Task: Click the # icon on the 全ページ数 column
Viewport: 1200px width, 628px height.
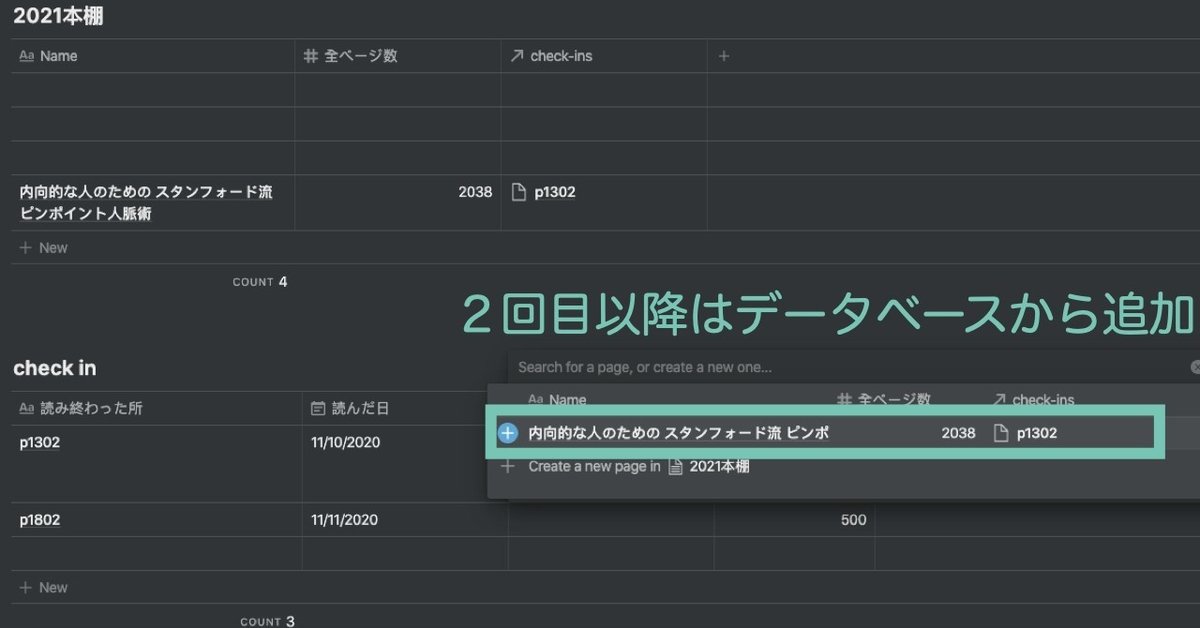Action: (x=309, y=56)
